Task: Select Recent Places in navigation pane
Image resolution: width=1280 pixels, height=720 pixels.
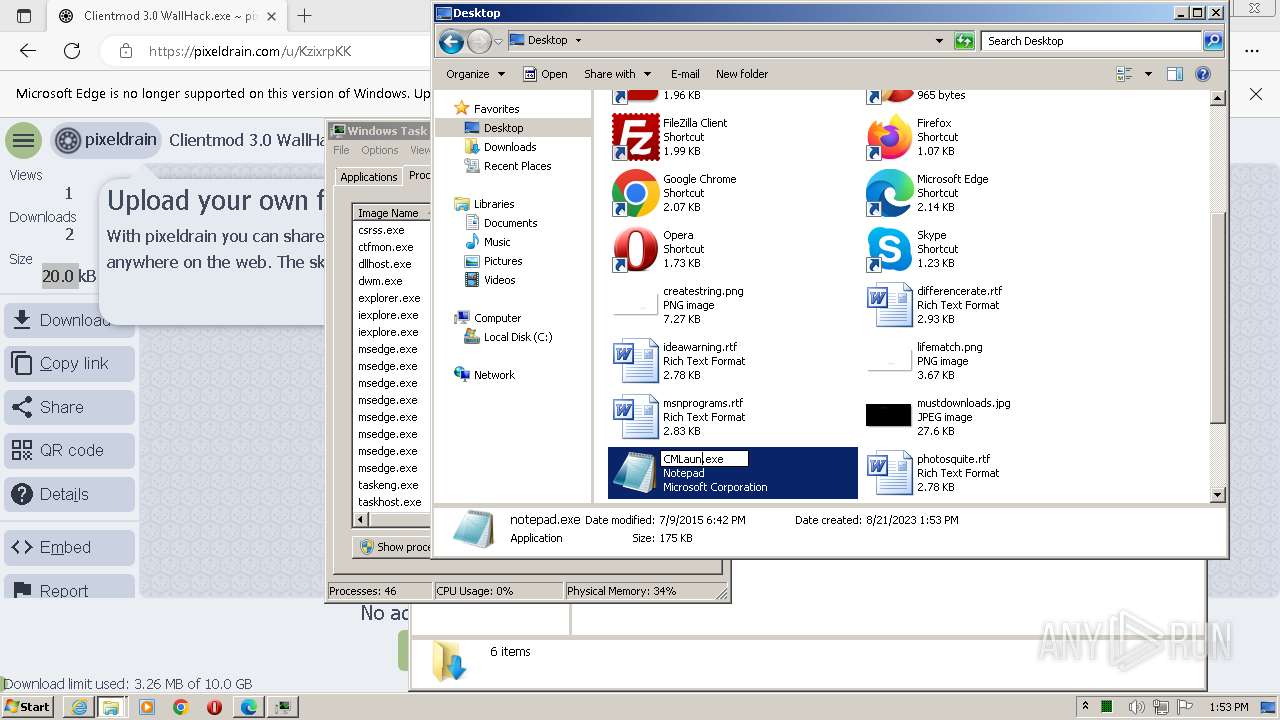Action: click(517, 166)
